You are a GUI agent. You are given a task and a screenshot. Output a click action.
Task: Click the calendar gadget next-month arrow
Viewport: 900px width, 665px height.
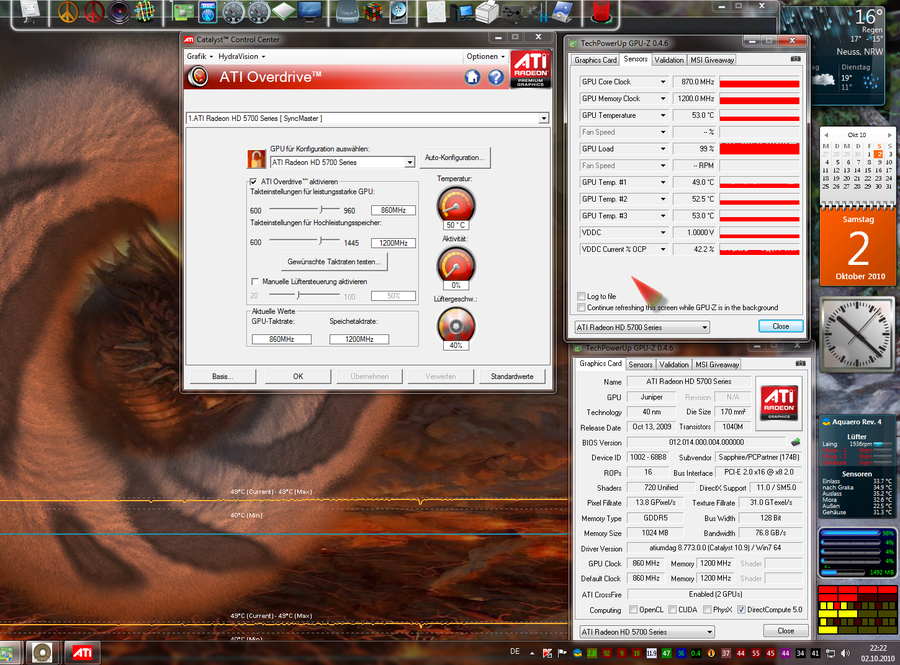[x=889, y=135]
